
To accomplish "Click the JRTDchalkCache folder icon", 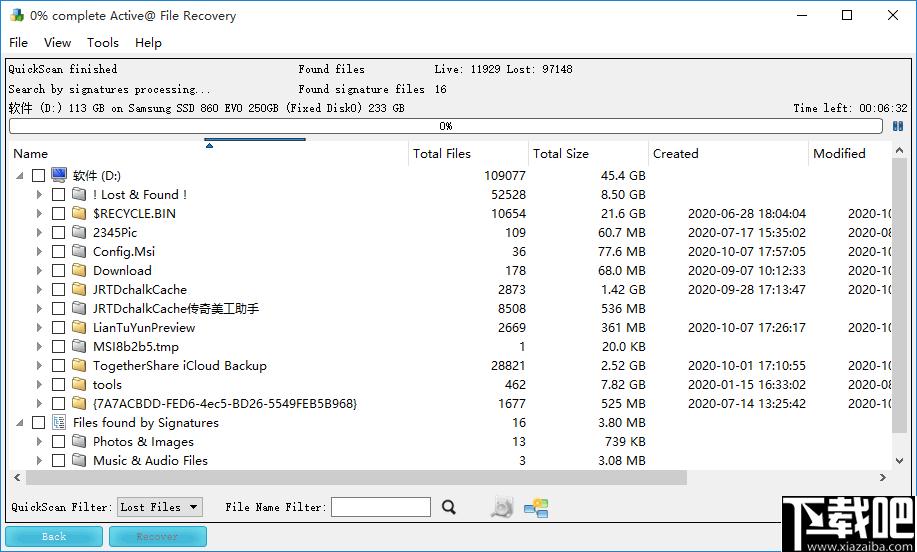I will (79, 289).
